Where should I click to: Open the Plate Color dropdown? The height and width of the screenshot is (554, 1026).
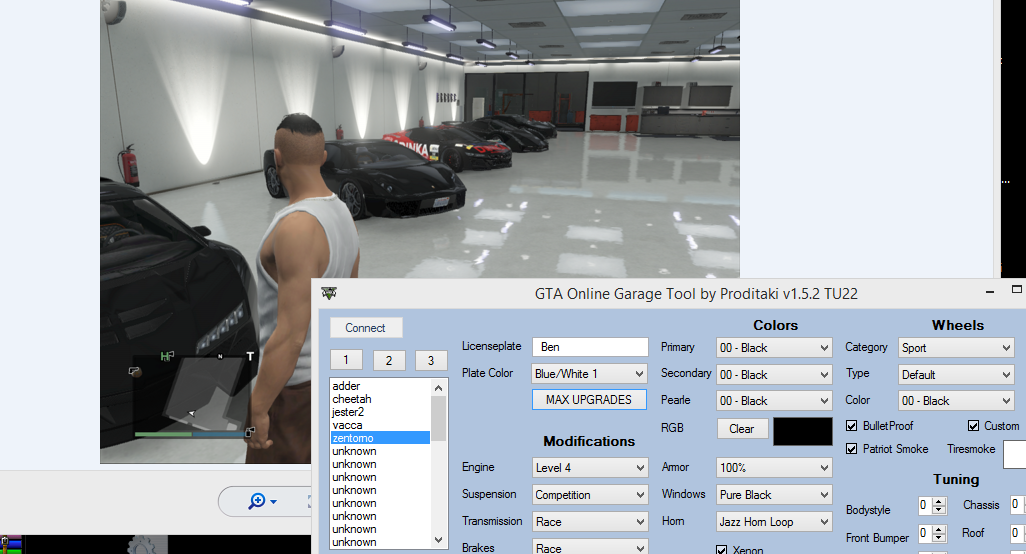coord(590,373)
